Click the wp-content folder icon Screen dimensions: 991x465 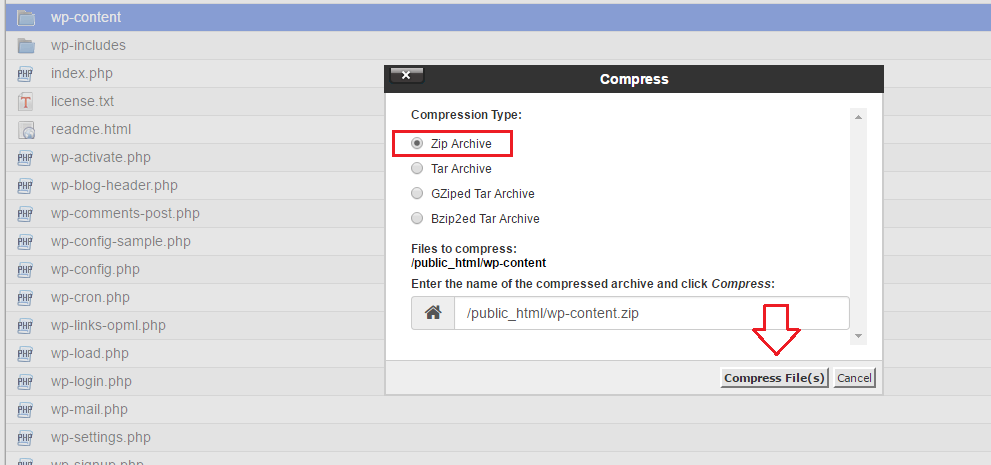point(25,18)
